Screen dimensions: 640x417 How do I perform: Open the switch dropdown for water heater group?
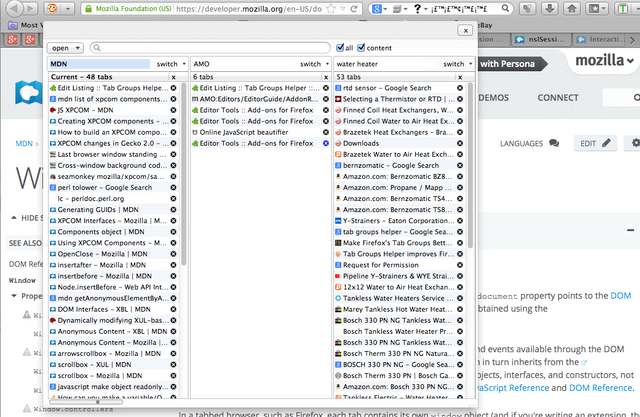point(458,64)
